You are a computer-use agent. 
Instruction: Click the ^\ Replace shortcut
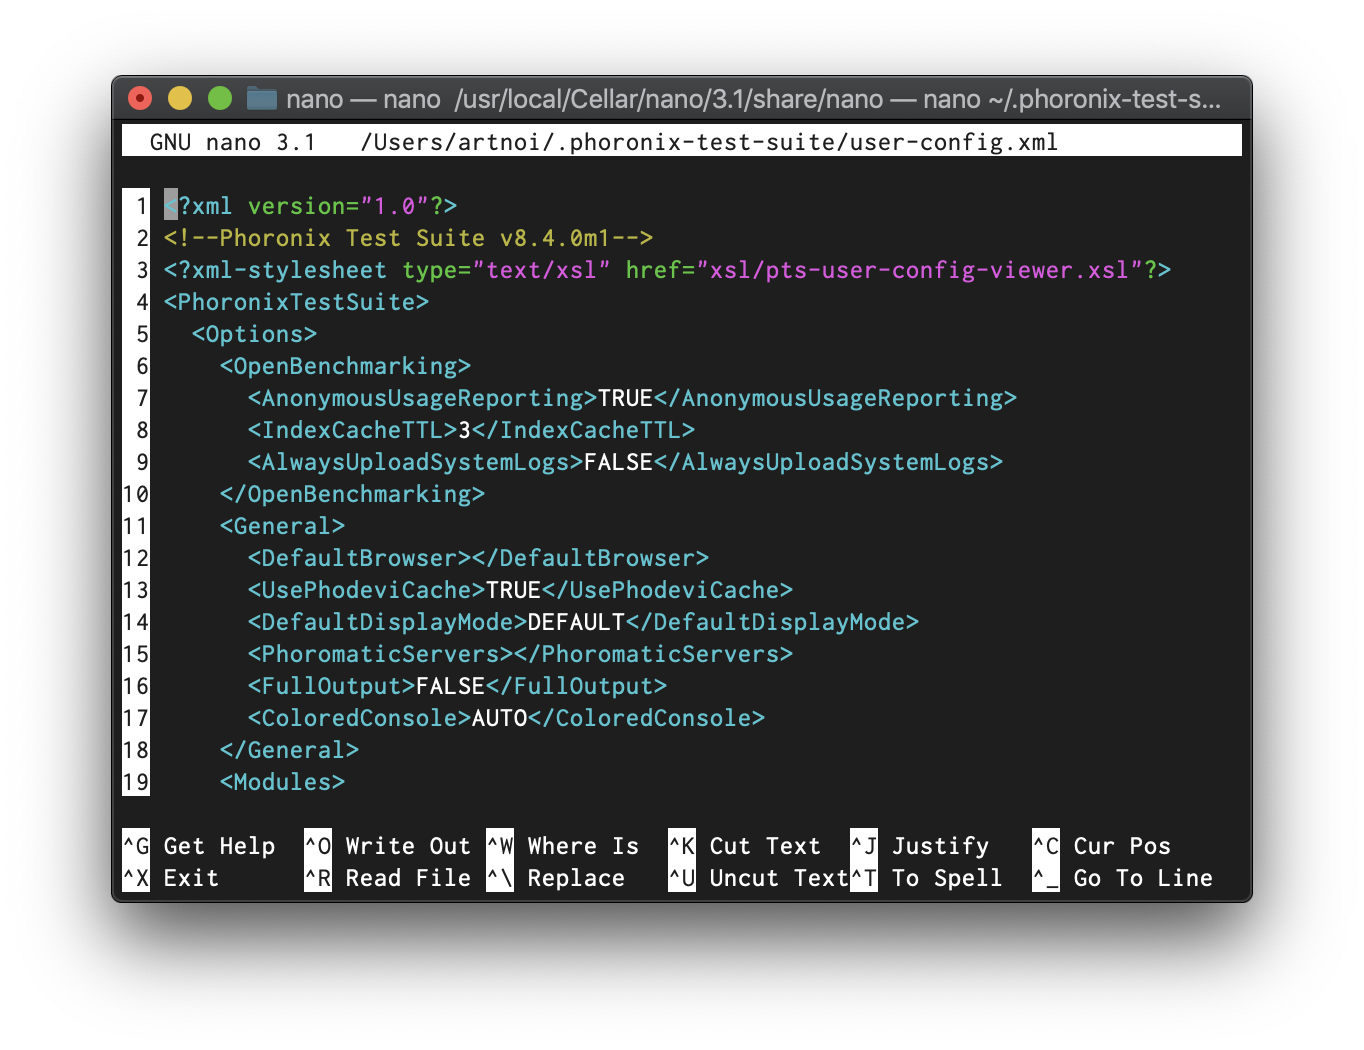[556, 878]
